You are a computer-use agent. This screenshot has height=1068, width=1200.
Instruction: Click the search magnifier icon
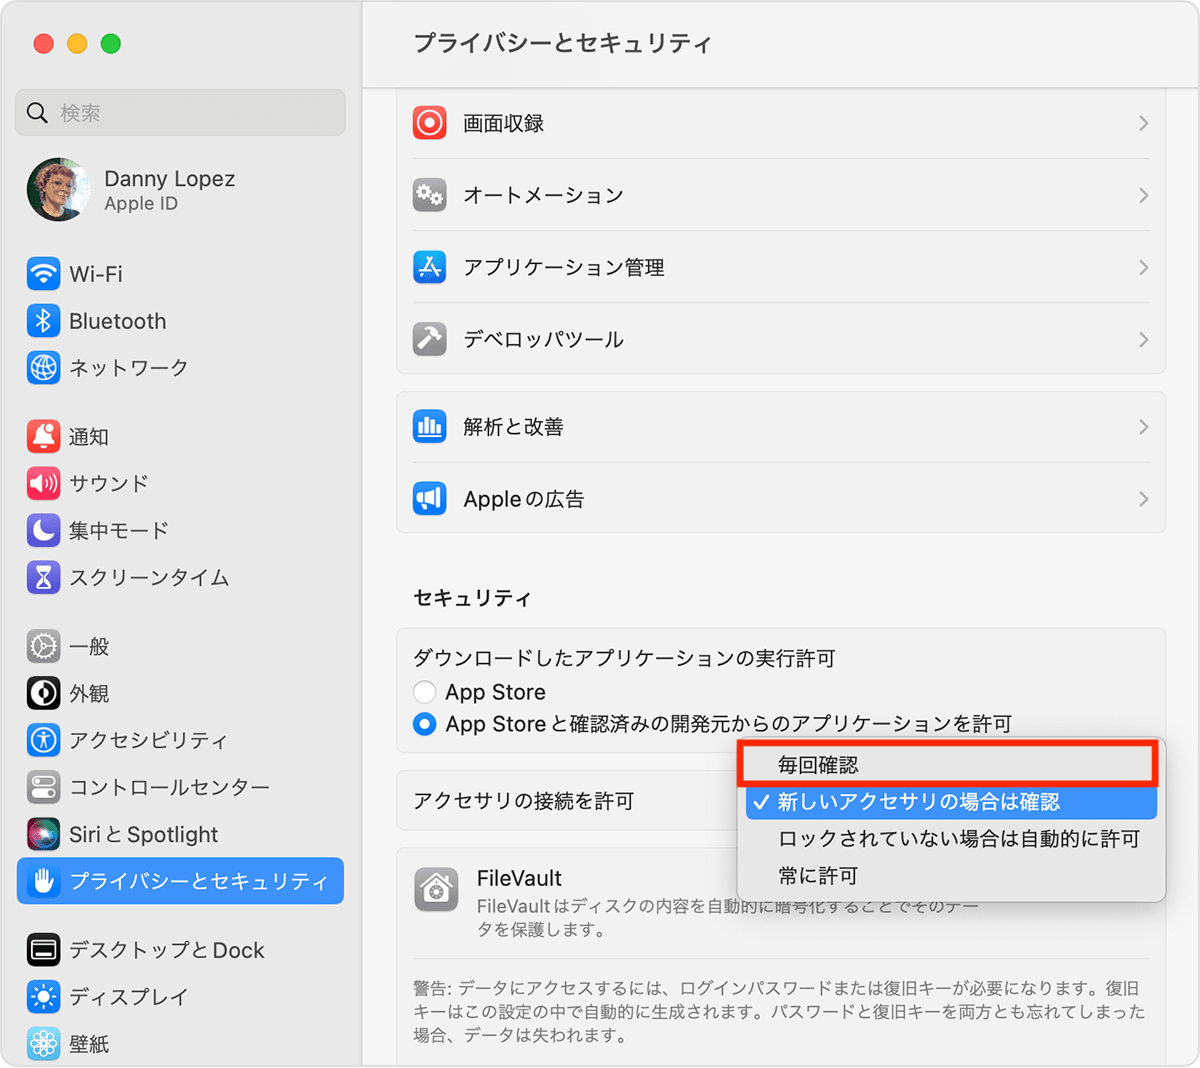click(x=38, y=113)
